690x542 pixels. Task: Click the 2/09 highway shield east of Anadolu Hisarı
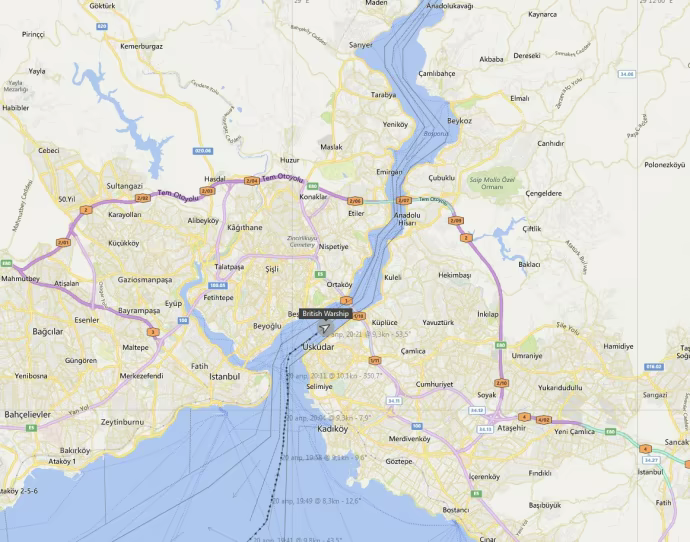[x=456, y=220]
